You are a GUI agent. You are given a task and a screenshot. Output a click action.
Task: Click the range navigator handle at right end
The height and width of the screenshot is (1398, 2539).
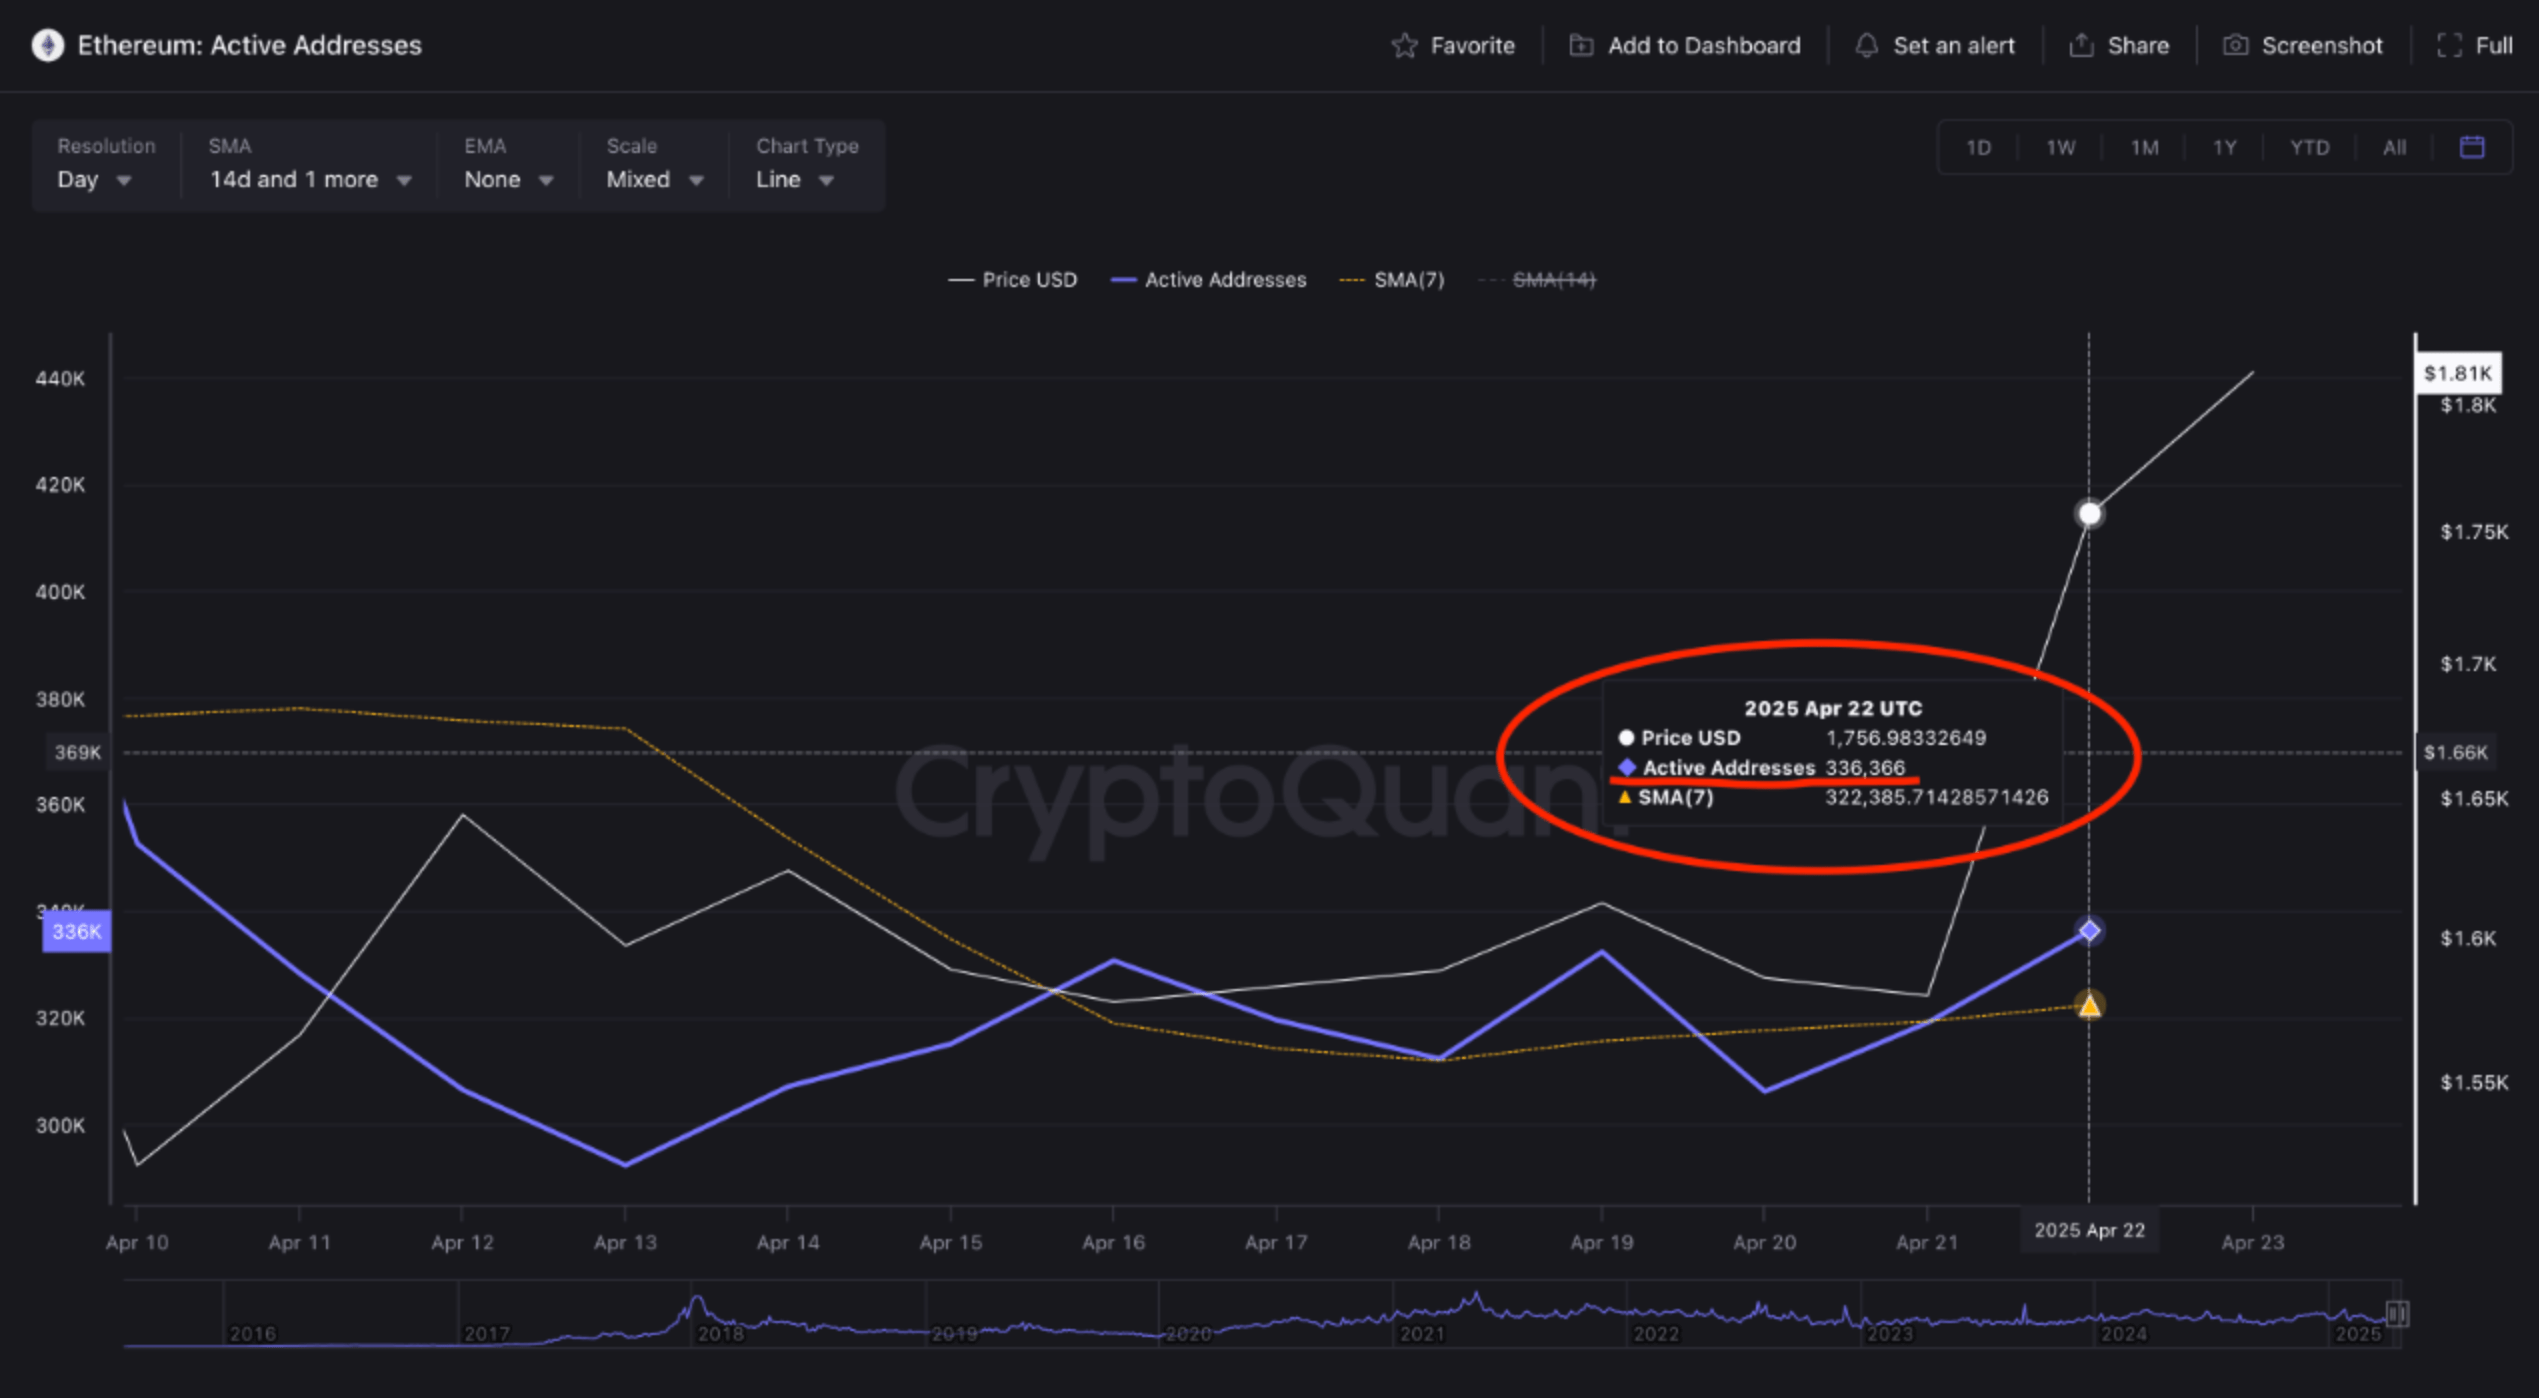[x=2397, y=1314]
